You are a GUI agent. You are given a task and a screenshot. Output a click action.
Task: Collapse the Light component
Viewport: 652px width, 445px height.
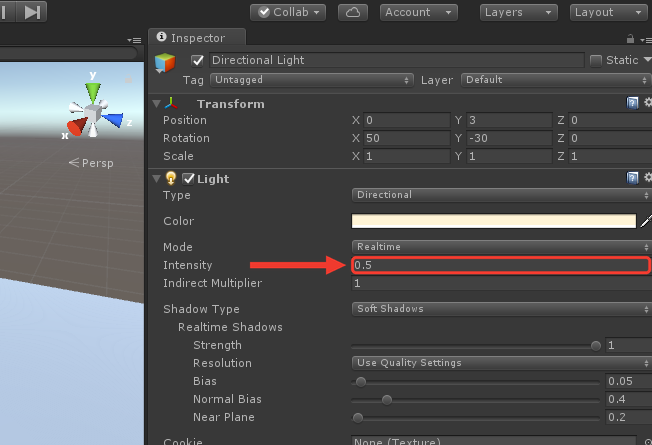(x=157, y=179)
